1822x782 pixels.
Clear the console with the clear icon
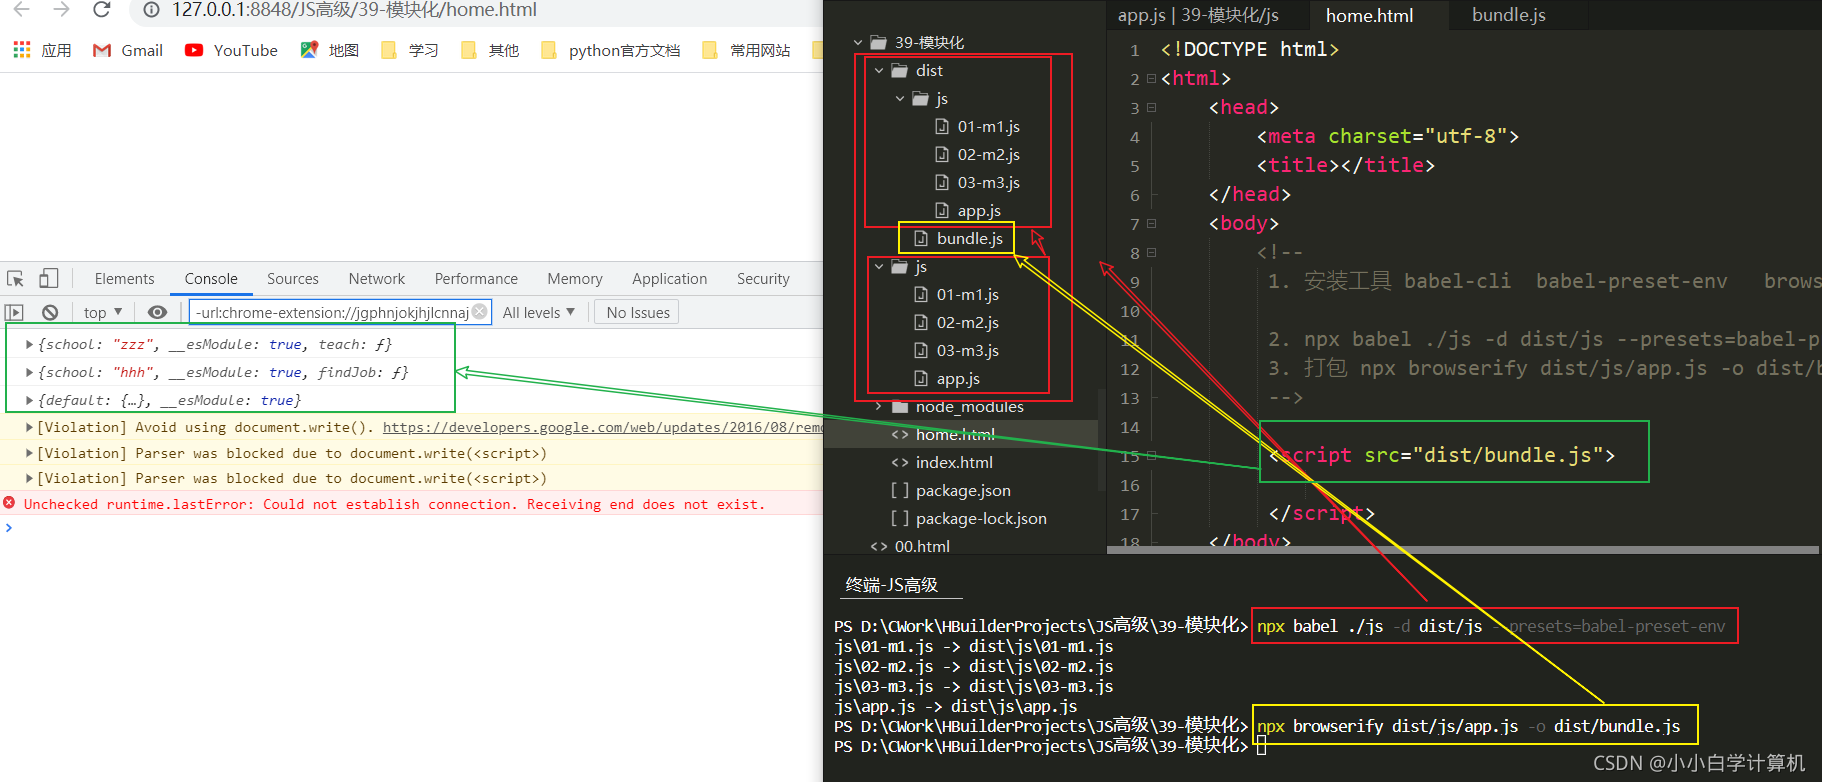point(50,312)
